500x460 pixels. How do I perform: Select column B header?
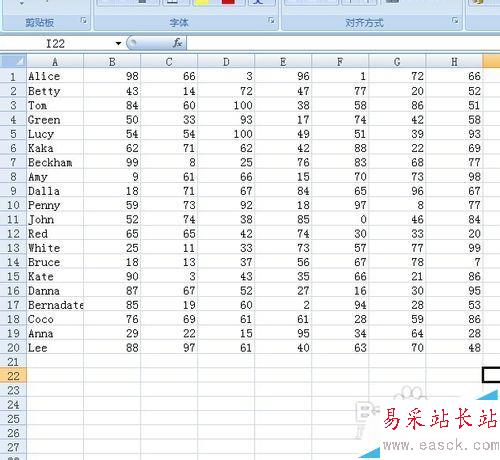pos(112,62)
